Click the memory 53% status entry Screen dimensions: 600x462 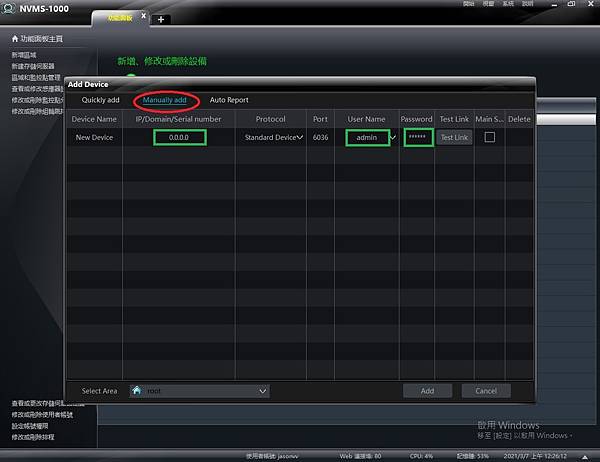pyautogui.click(x=473, y=456)
